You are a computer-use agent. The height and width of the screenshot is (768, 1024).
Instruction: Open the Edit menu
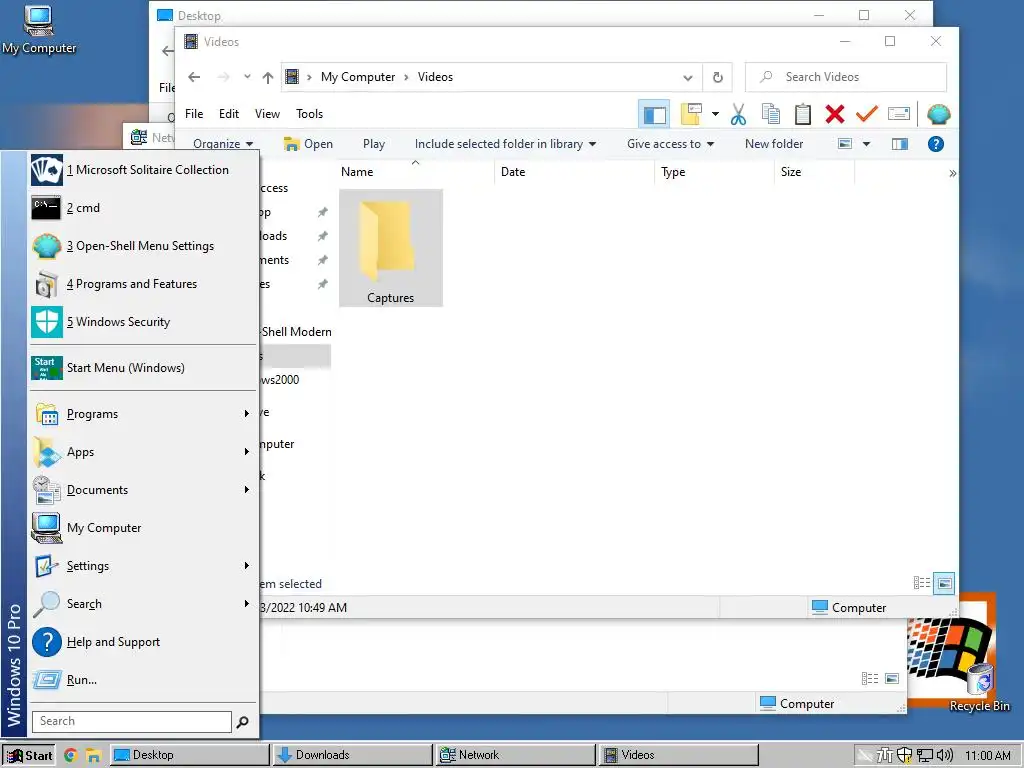[229, 114]
